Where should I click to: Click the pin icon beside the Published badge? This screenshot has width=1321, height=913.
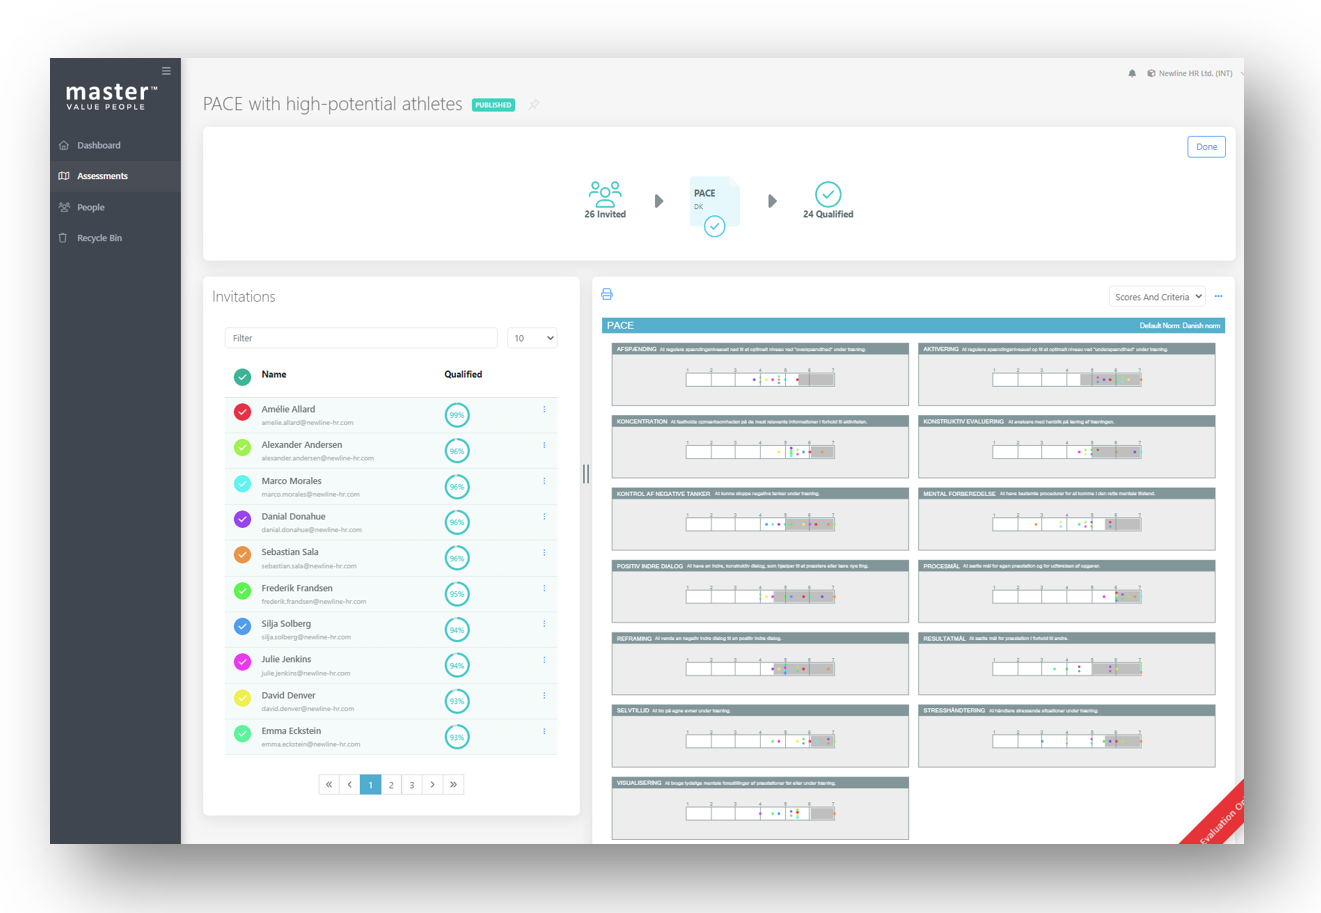(x=534, y=105)
